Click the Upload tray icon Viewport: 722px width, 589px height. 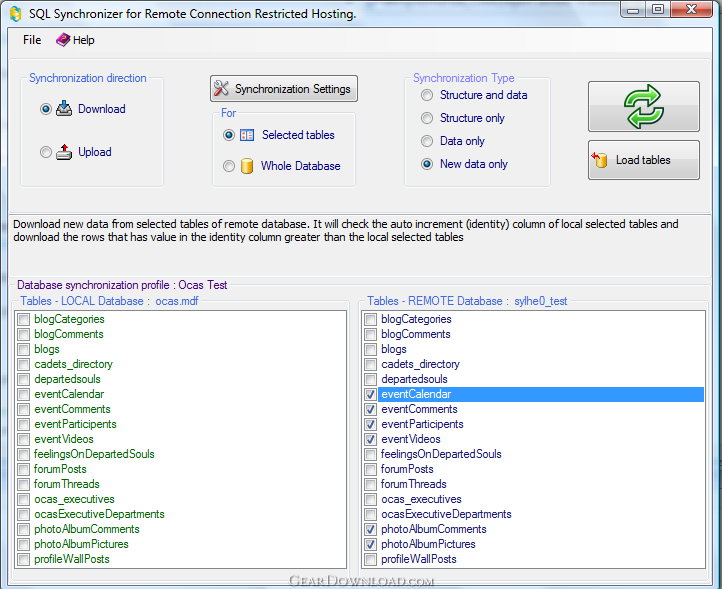64,152
